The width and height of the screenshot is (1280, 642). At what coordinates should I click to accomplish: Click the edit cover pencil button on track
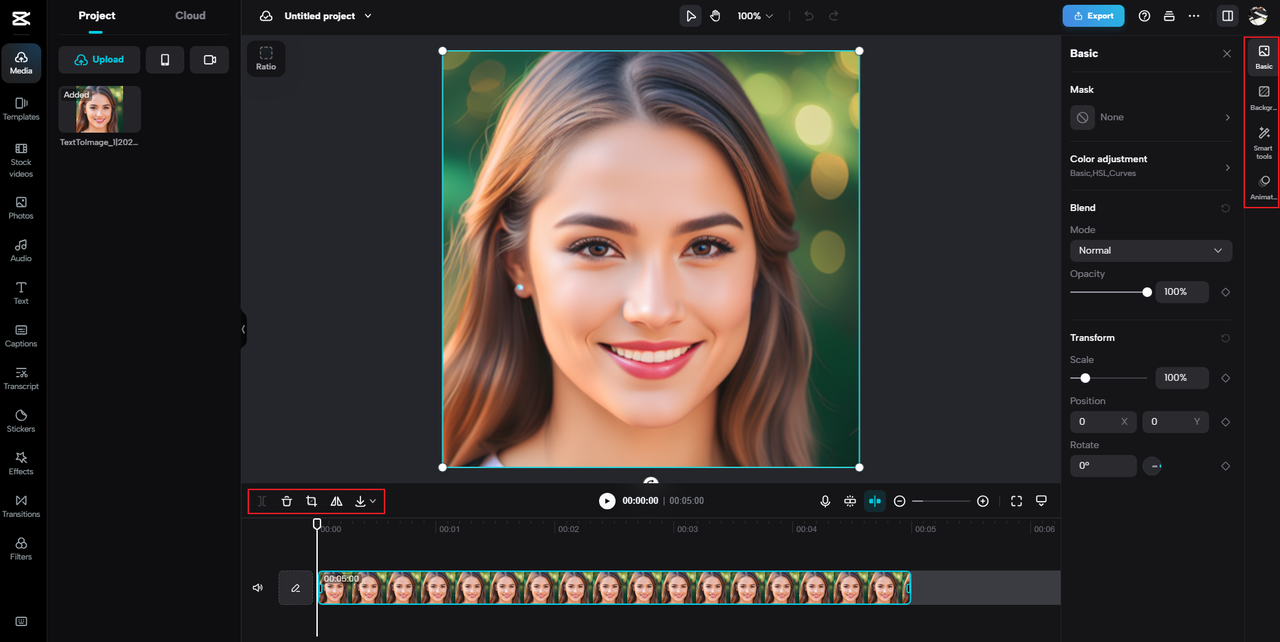295,588
